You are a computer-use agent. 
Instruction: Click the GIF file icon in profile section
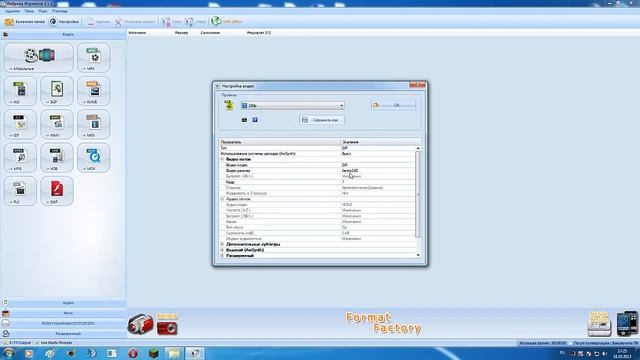(x=229, y=105)
